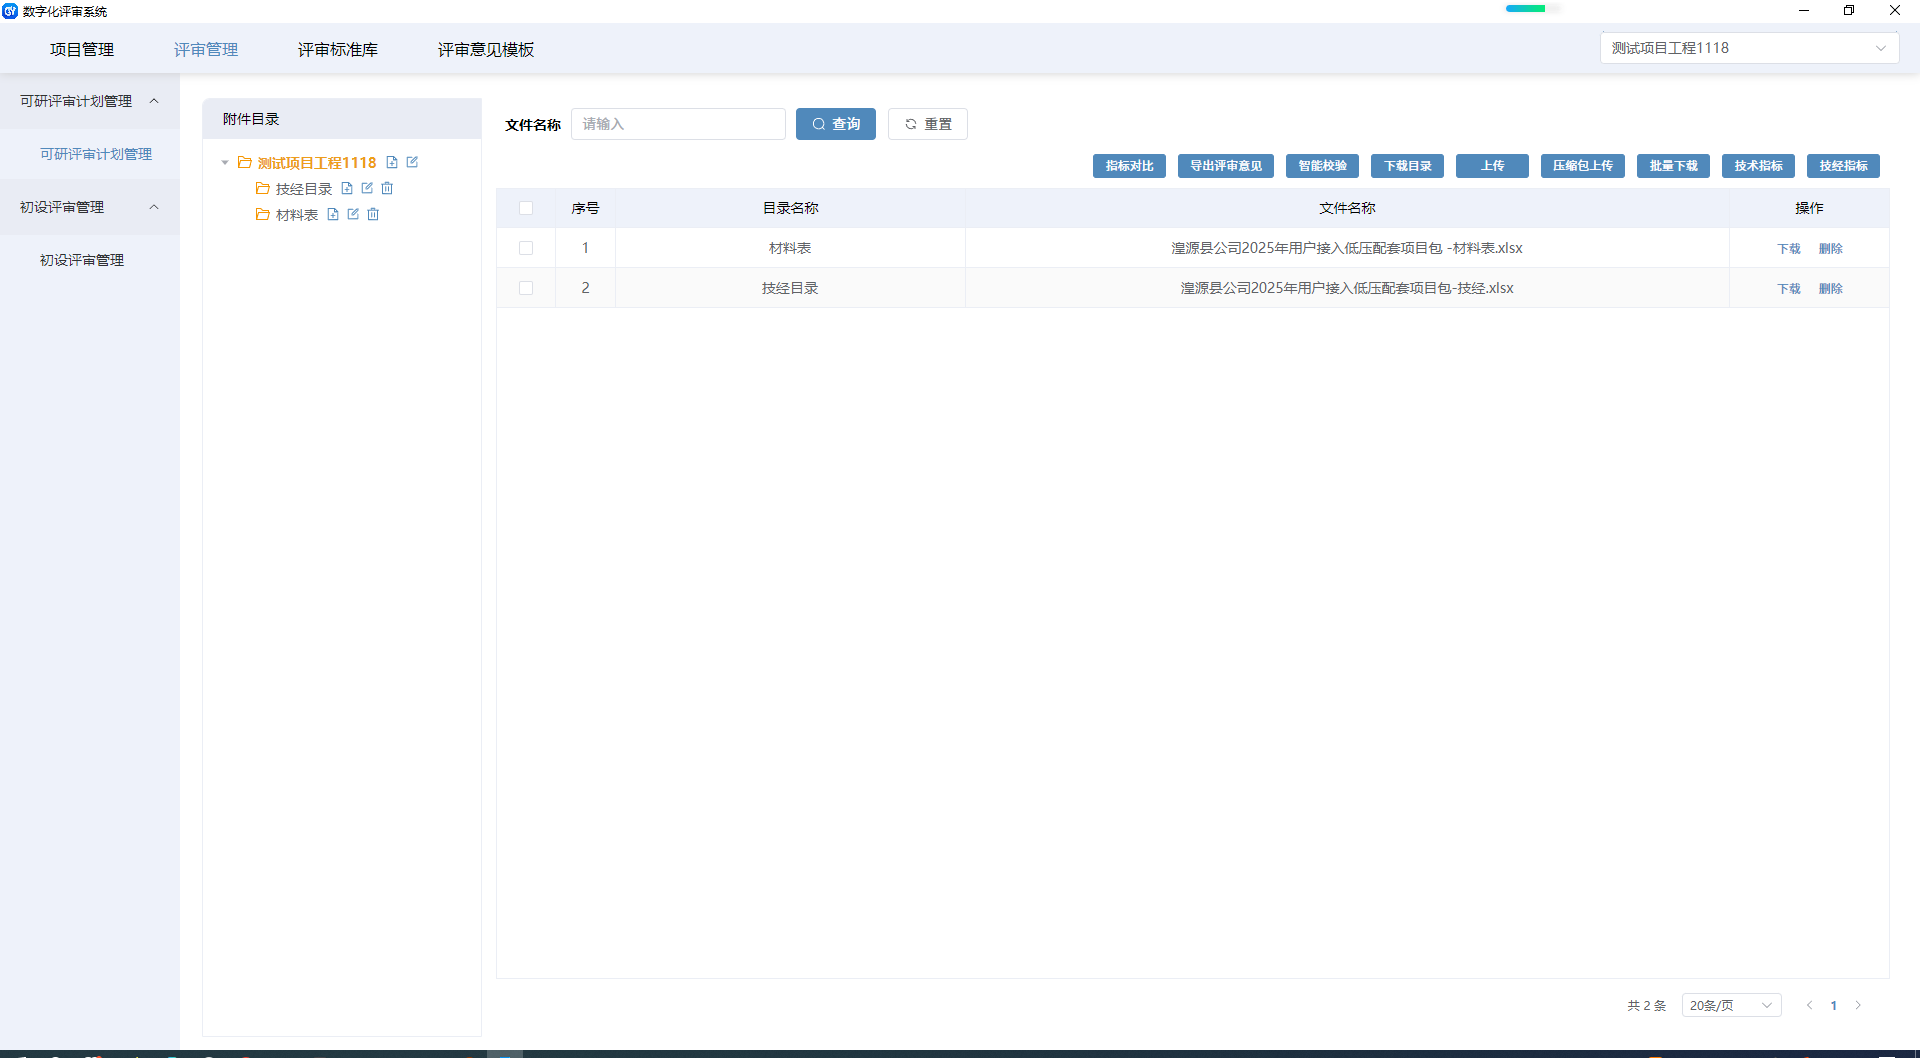Image resolution: width=1920 pixels, height=1058 pixels.
Task: Open the 评审标准库 top menu
Action: point(338,49)
